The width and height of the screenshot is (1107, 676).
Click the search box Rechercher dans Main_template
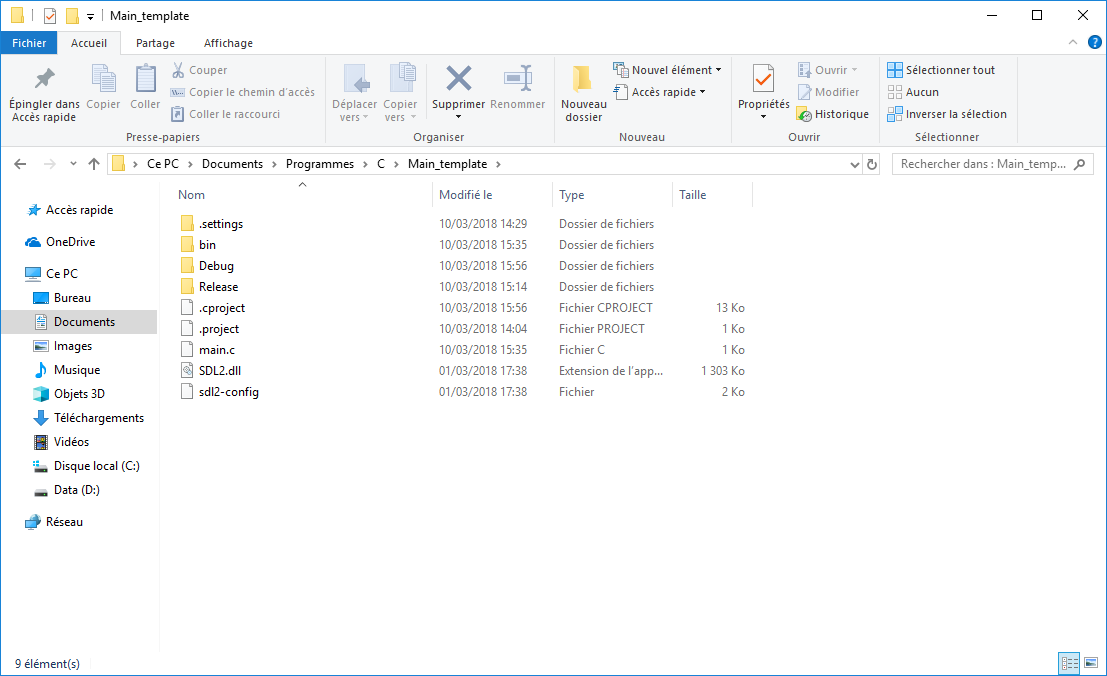point(982,164)
